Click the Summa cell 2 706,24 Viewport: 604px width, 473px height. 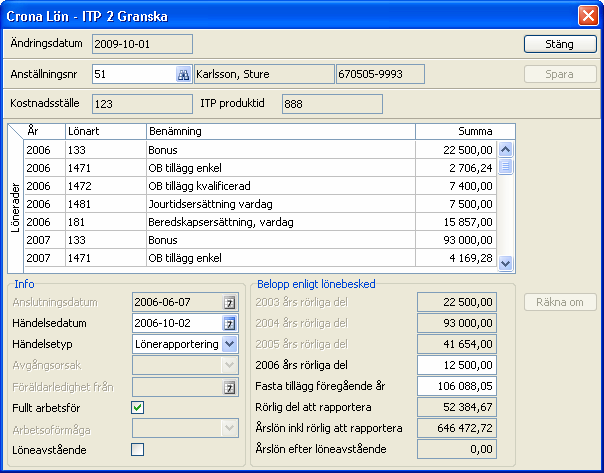tap(456, 168)
